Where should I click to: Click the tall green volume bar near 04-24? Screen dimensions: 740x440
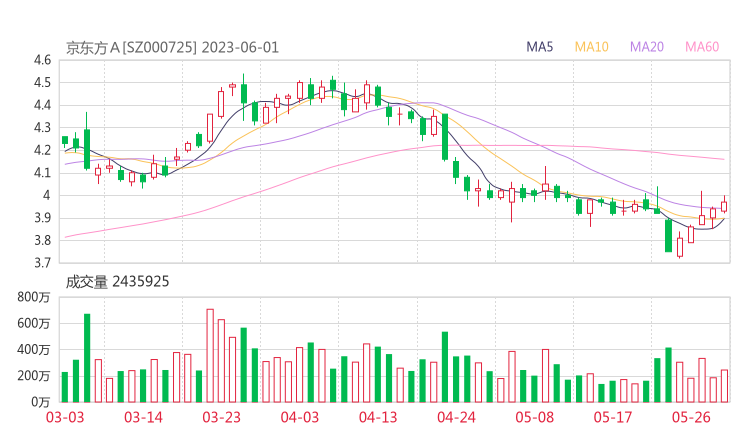[445, 367]
